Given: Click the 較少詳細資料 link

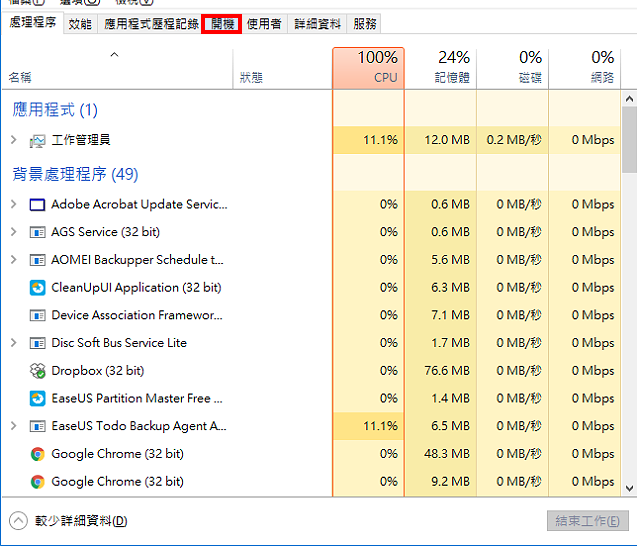Looking at the screenshot, I should (x=81, y=521).
